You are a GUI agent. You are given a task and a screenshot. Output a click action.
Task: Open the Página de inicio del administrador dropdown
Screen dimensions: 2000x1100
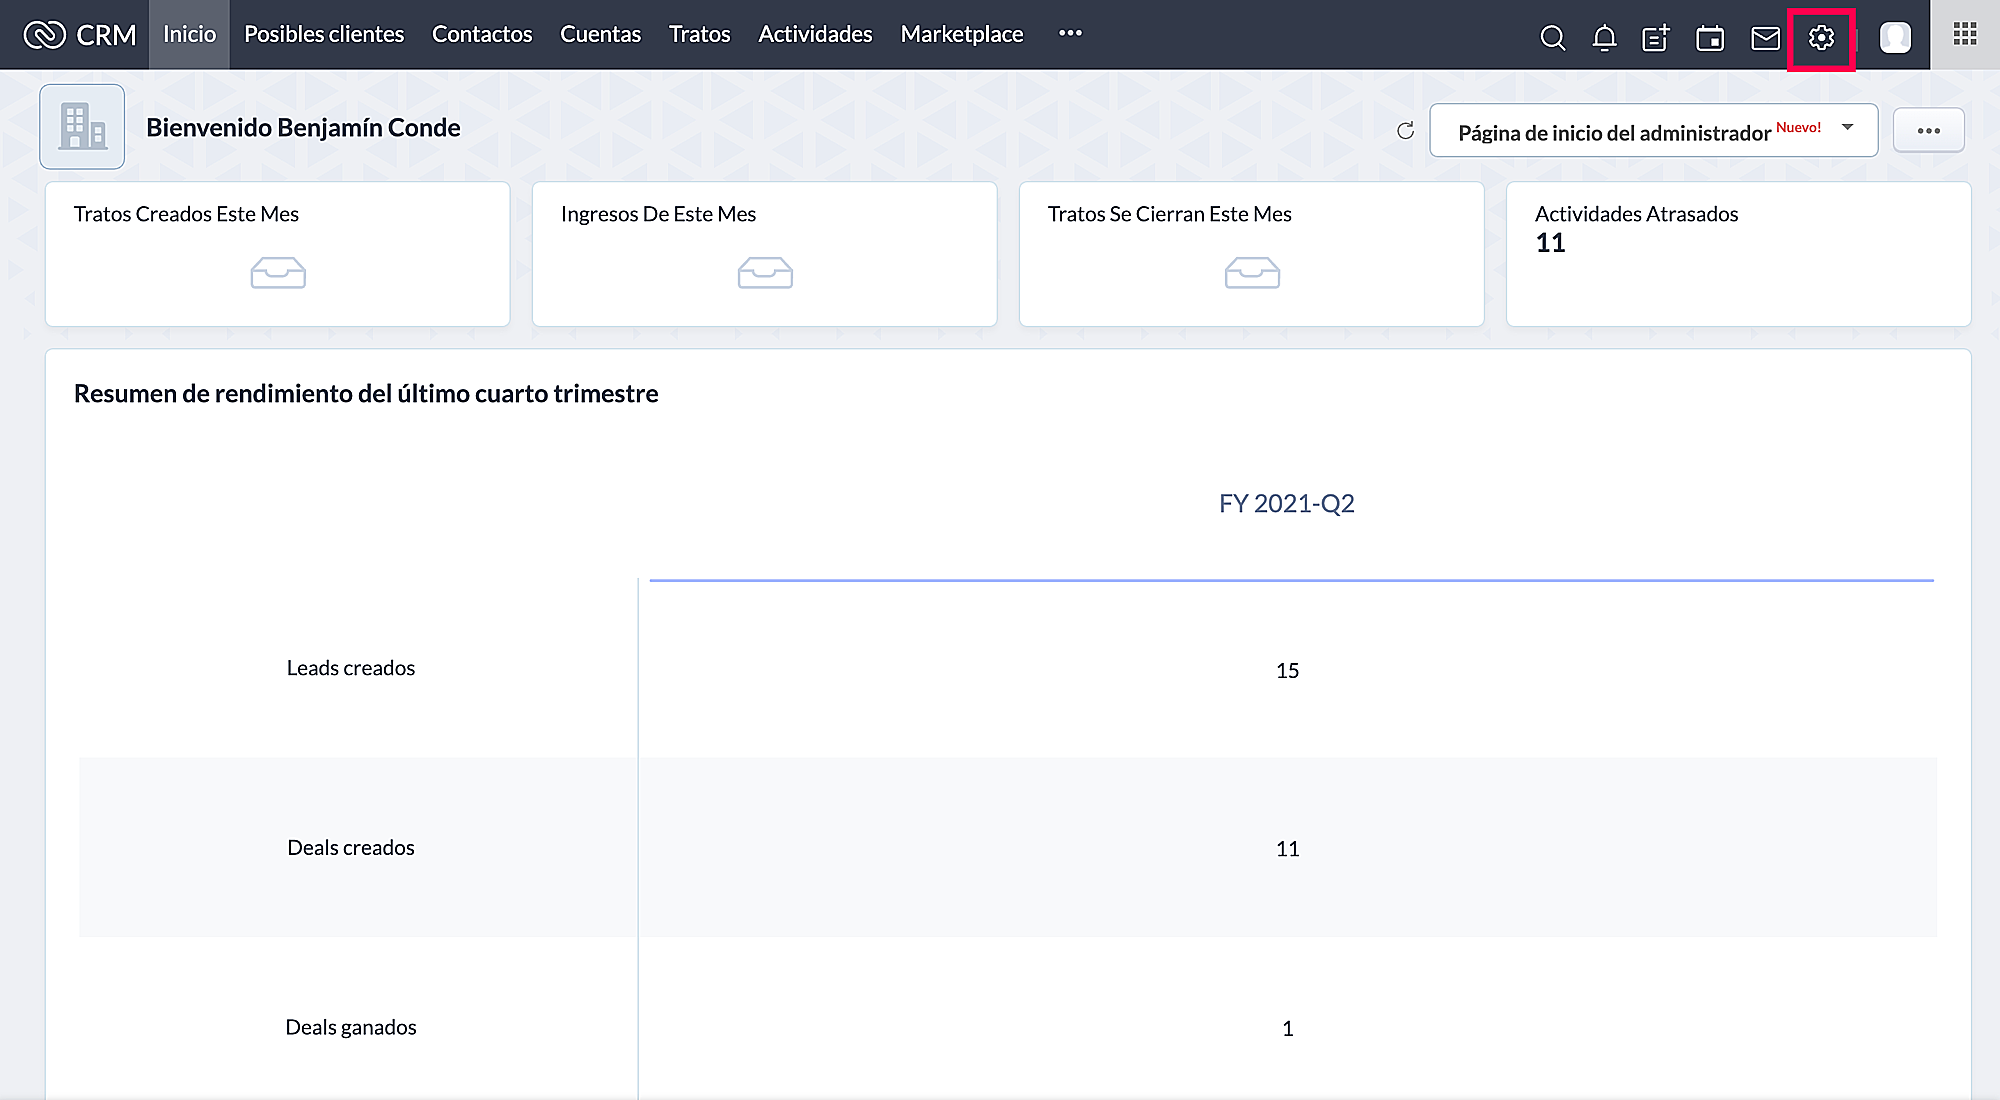coord(1654,130)
